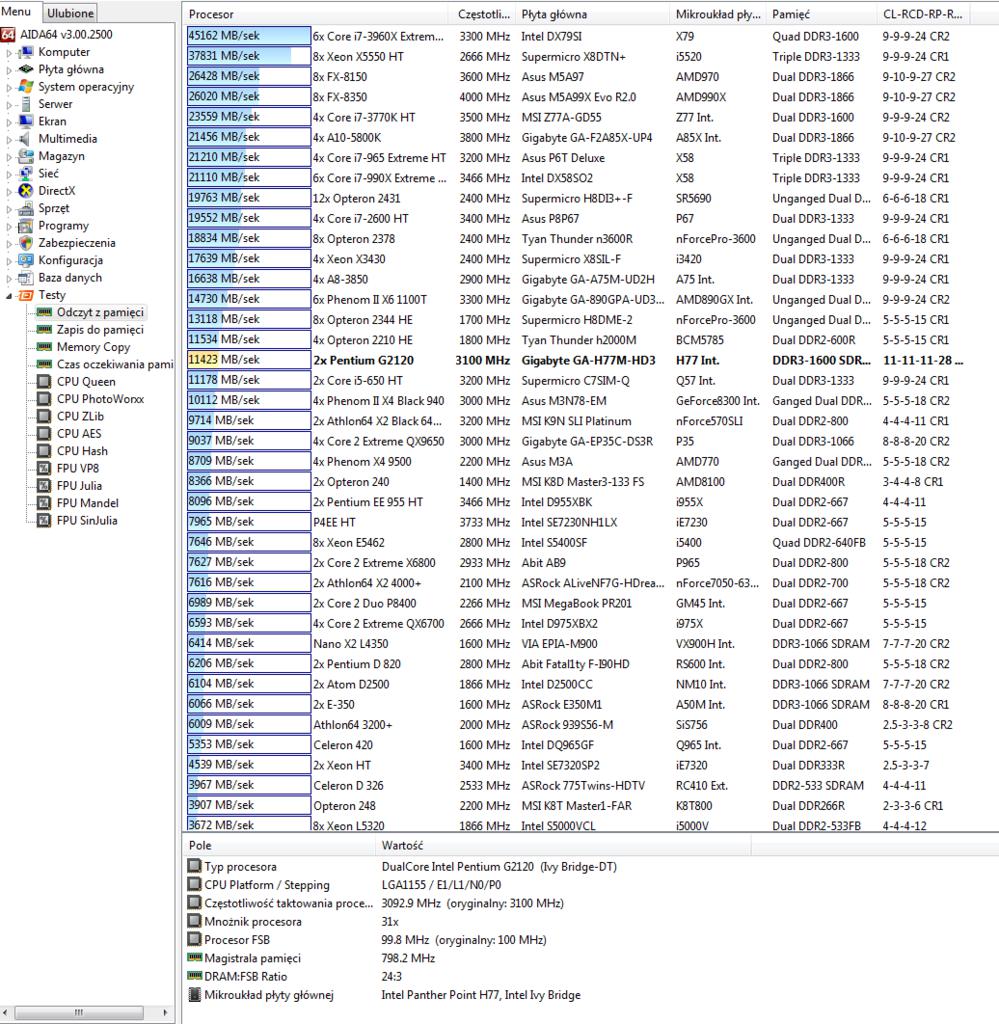Image resolution: width=999 pixels, height=1024 pixels.
Task: Expand the Komputer tree node
Action: click(x=9, y=52)
